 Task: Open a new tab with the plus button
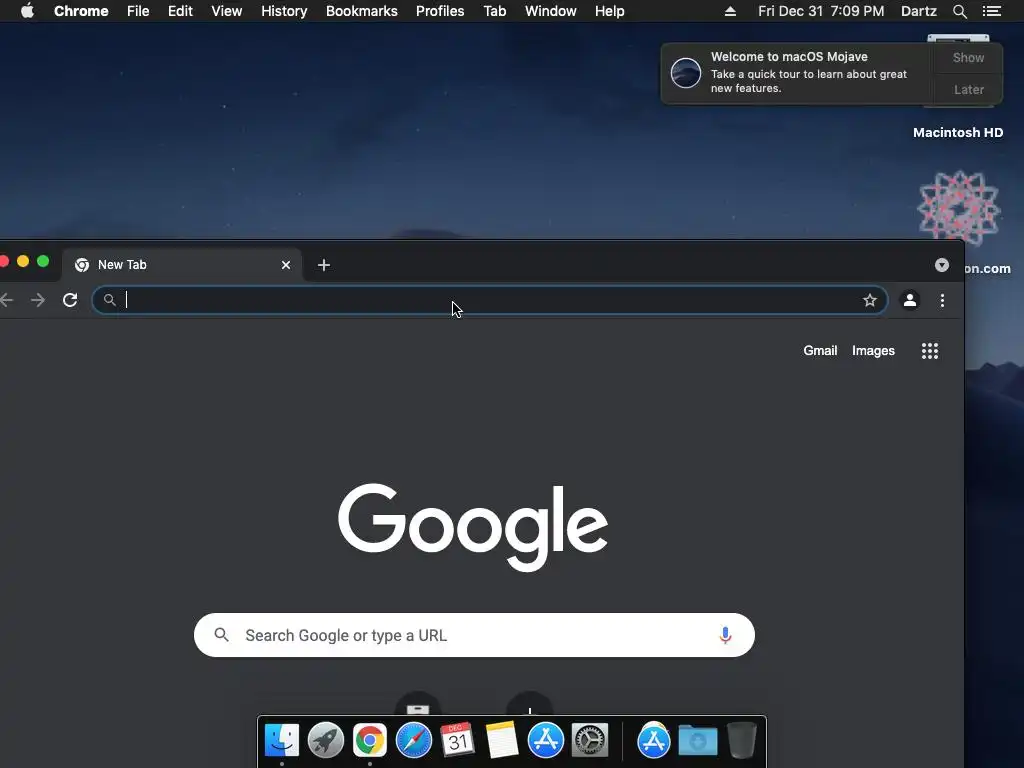point(323,264)
